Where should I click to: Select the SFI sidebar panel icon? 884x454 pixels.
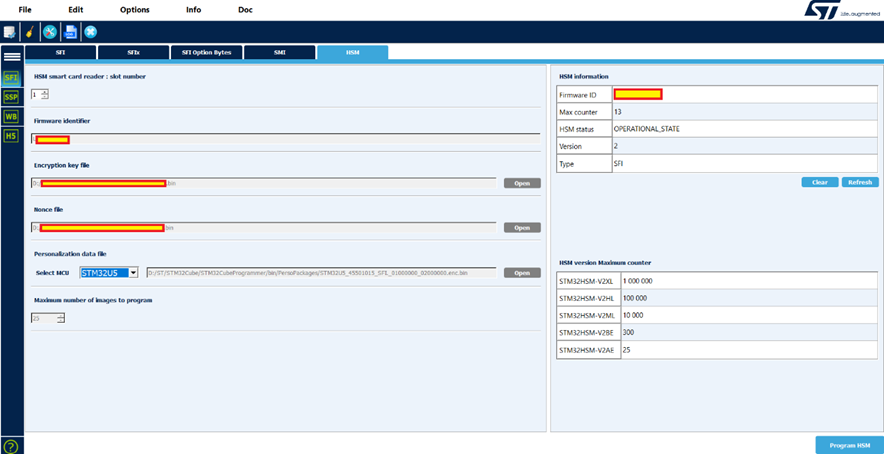[x=11, y=77]
